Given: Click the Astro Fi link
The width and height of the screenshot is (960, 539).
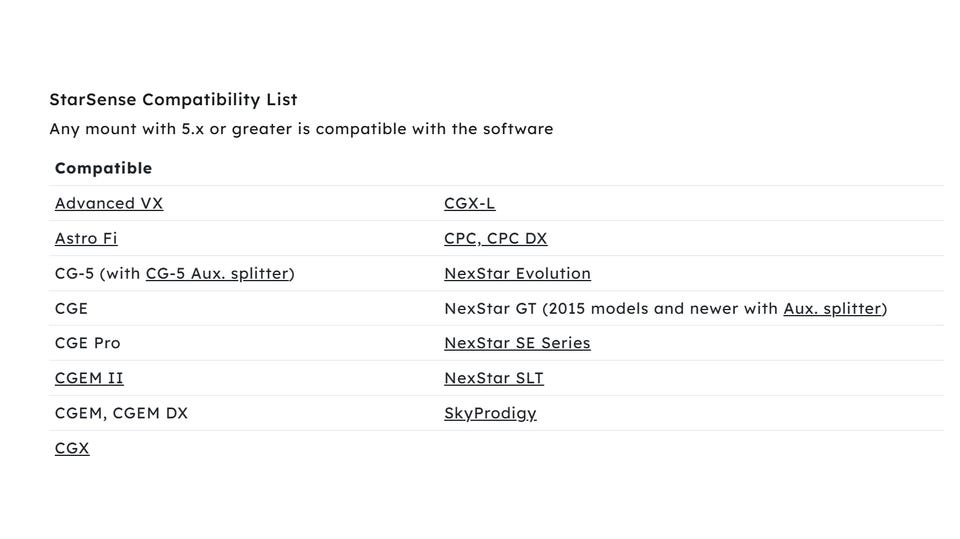Looking at the screenshot, I should pos(86,239).
